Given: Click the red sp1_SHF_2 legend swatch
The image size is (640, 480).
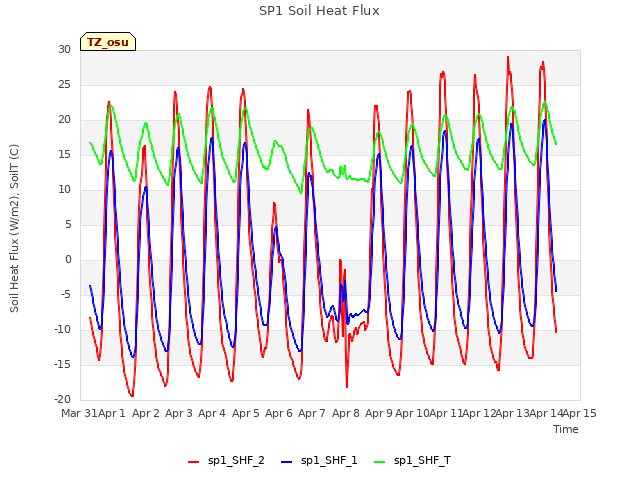Looking at the screenshot, I should (x=193, y=461).
